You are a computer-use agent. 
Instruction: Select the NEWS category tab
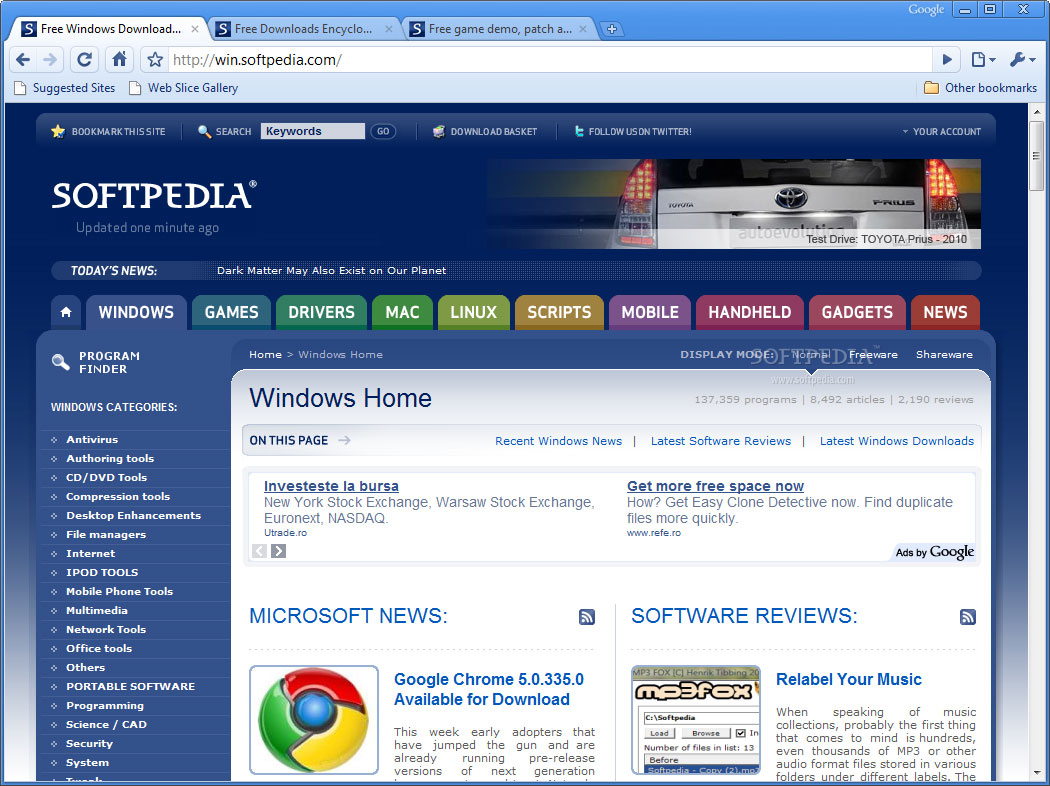click(946, 312)
